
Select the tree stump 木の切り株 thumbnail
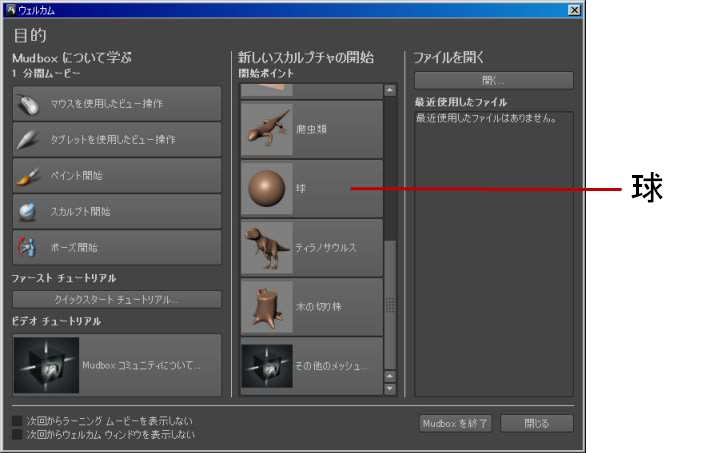click(267, 307)
